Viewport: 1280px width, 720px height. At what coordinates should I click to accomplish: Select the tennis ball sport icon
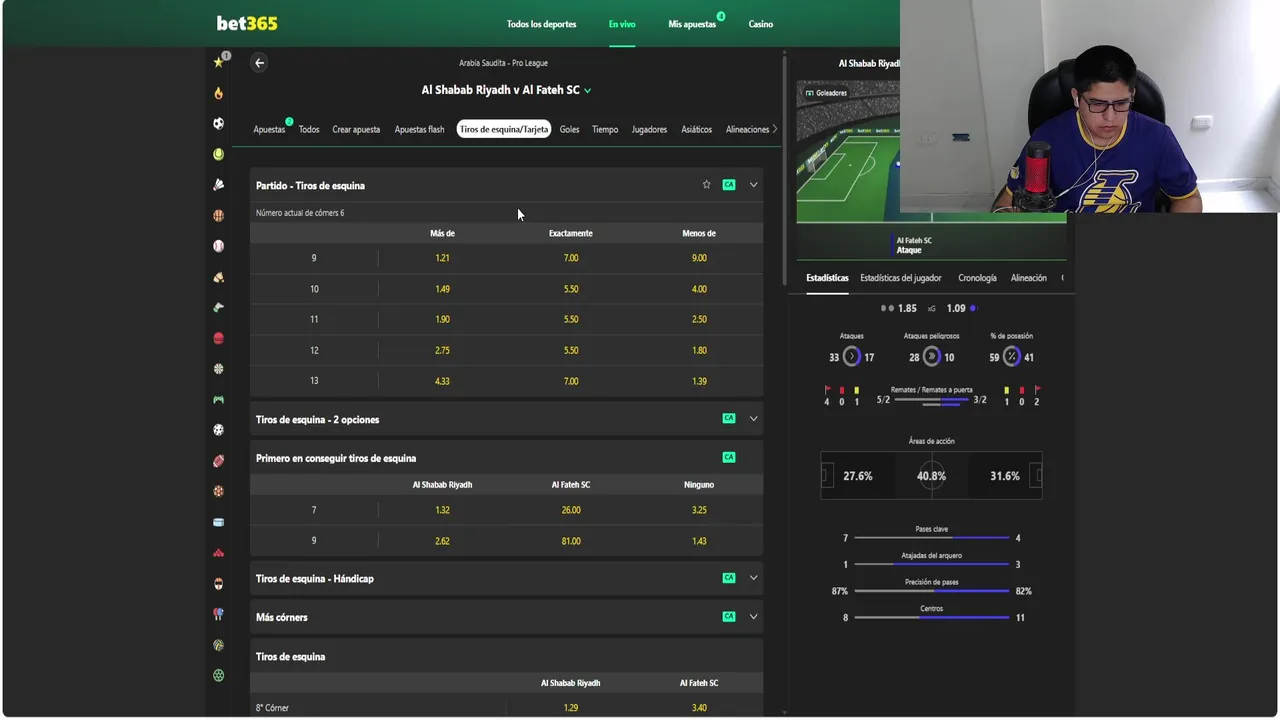[x=218, y=154]
